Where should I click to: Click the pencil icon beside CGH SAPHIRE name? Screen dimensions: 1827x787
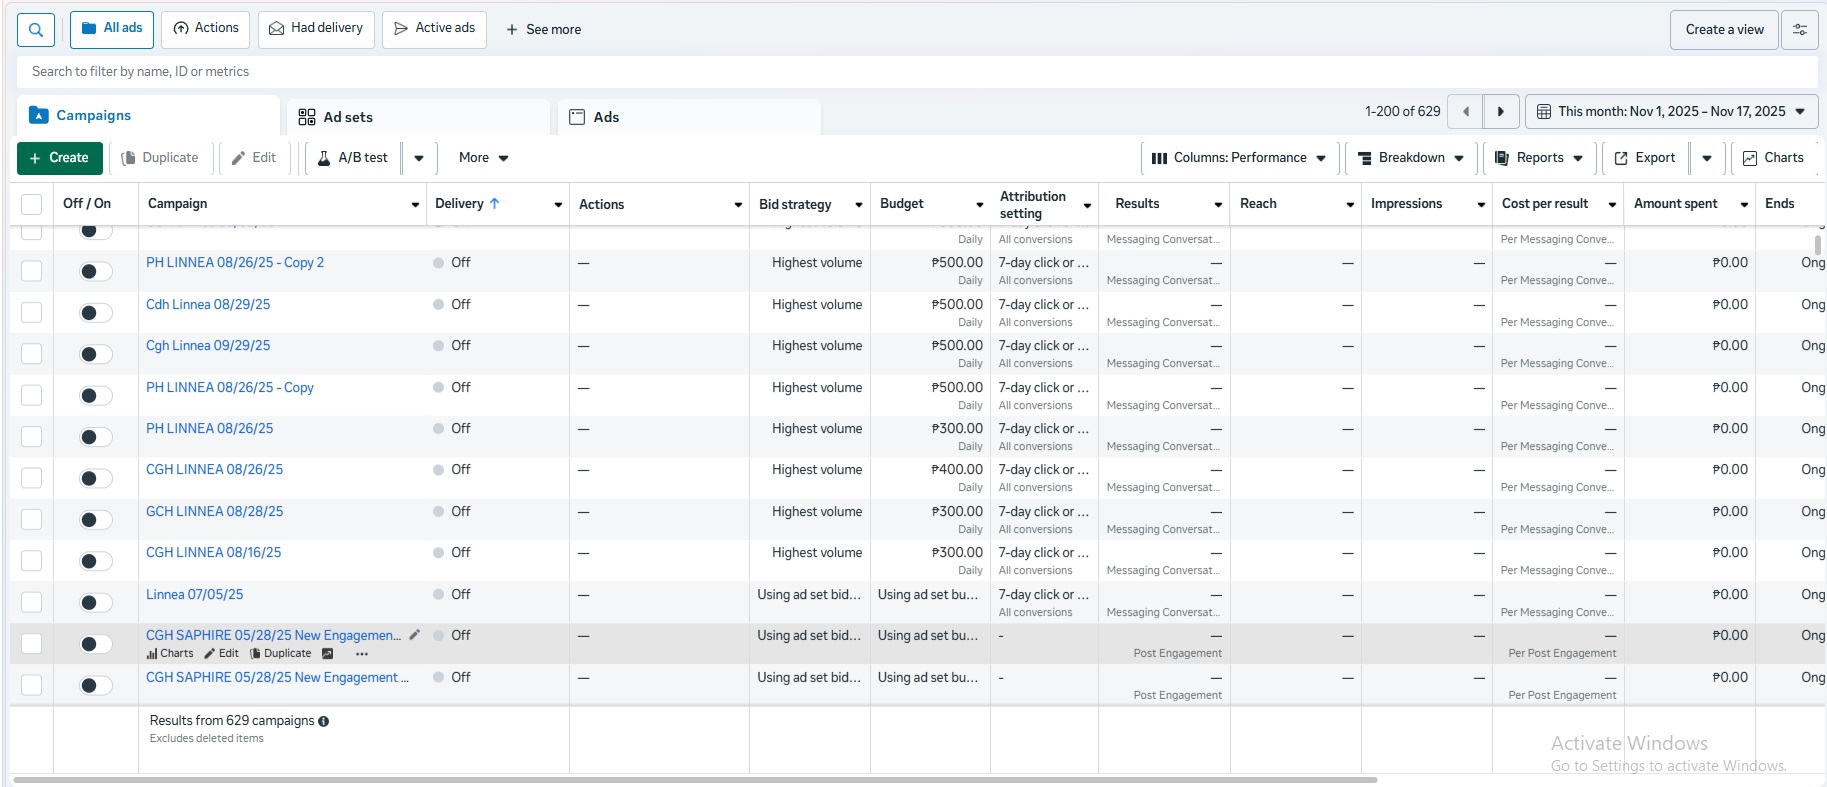pos(415,635)
